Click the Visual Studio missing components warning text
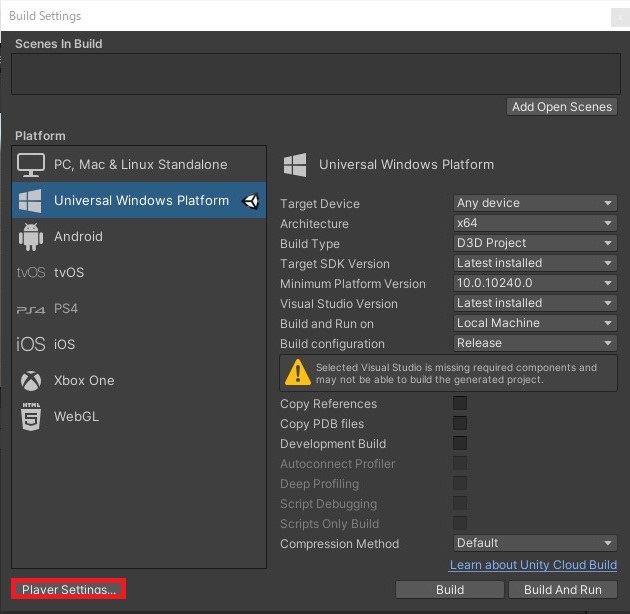This screenshot has width=630, height=614. (456, 373)
